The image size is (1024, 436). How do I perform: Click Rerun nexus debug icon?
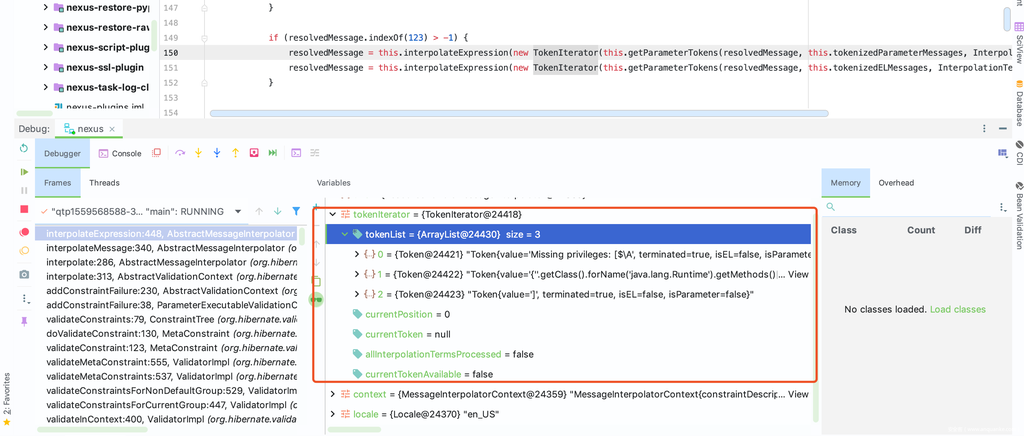[24, 148]
